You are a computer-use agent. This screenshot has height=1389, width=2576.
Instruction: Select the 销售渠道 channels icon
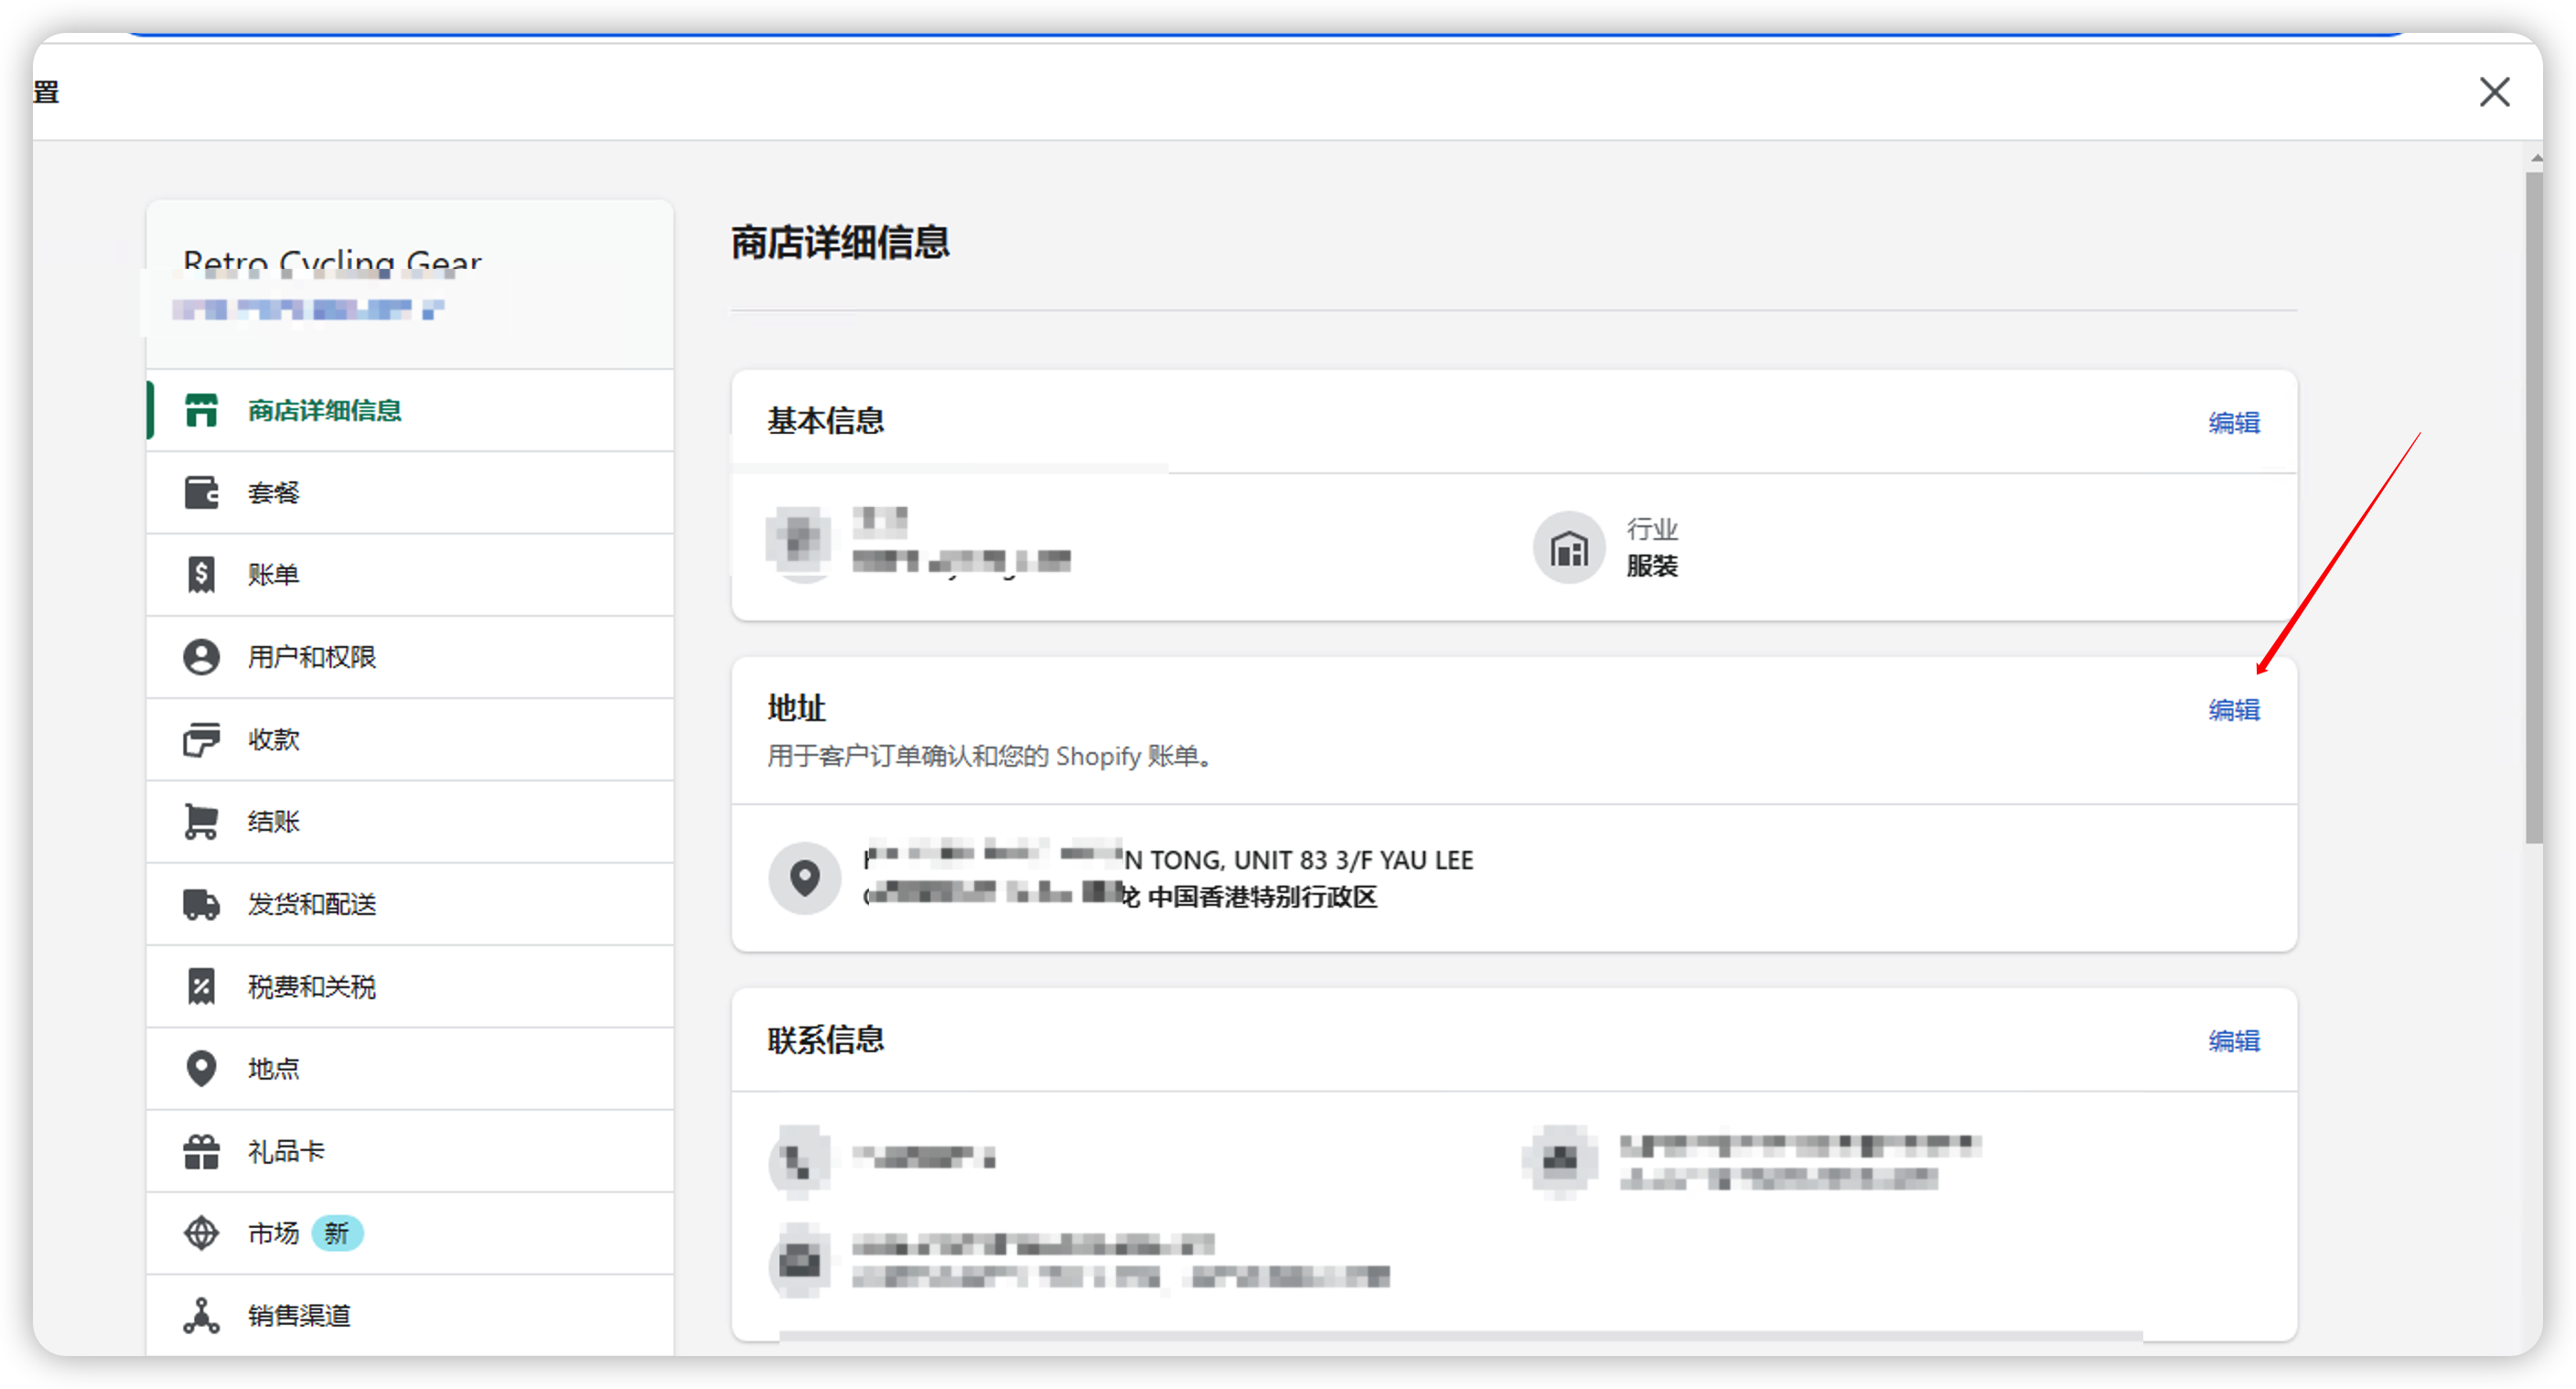tap(202, 1315)
